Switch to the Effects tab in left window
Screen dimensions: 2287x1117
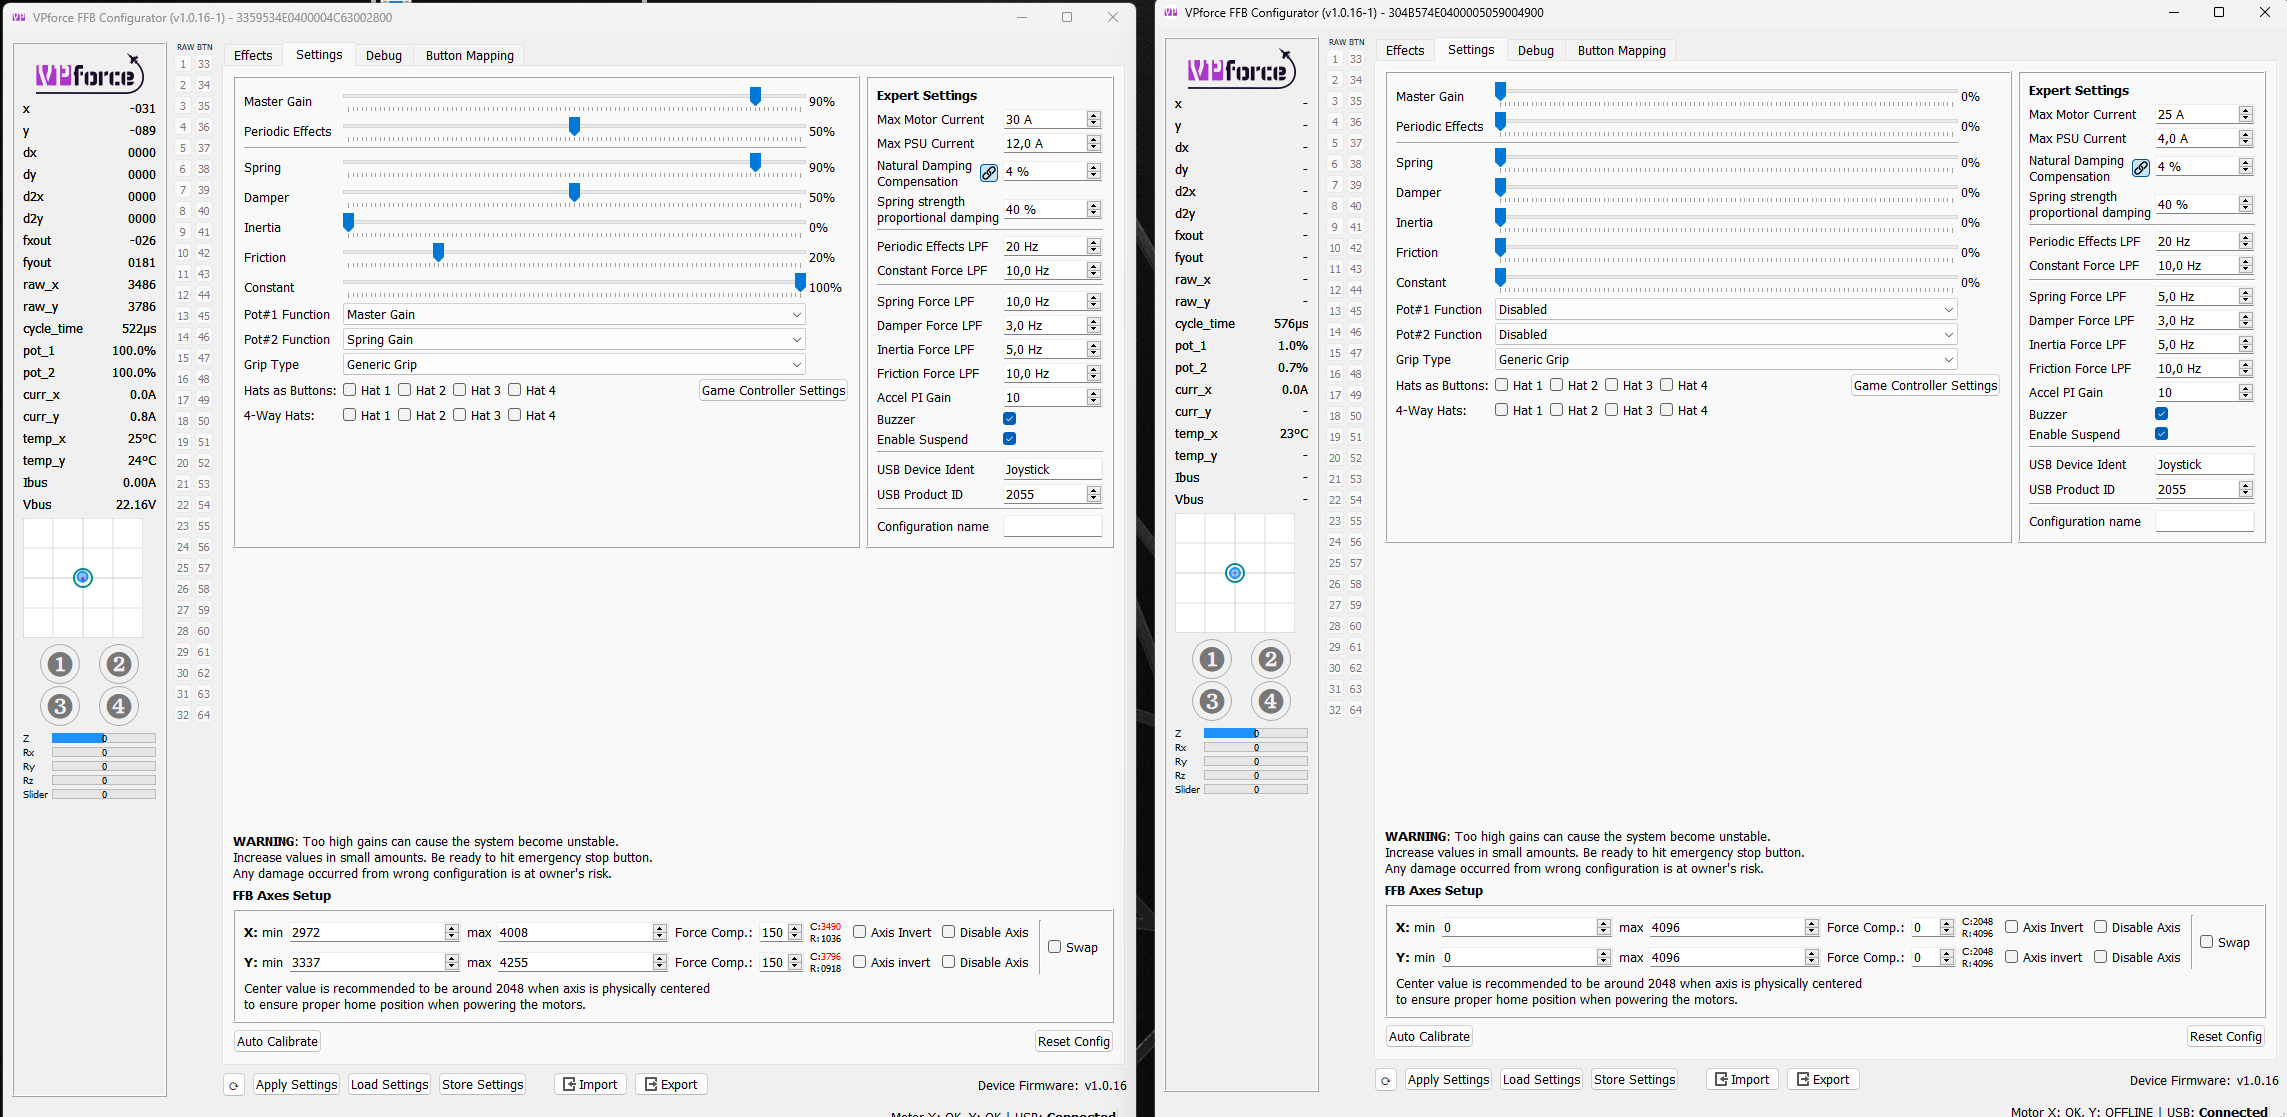253,55
